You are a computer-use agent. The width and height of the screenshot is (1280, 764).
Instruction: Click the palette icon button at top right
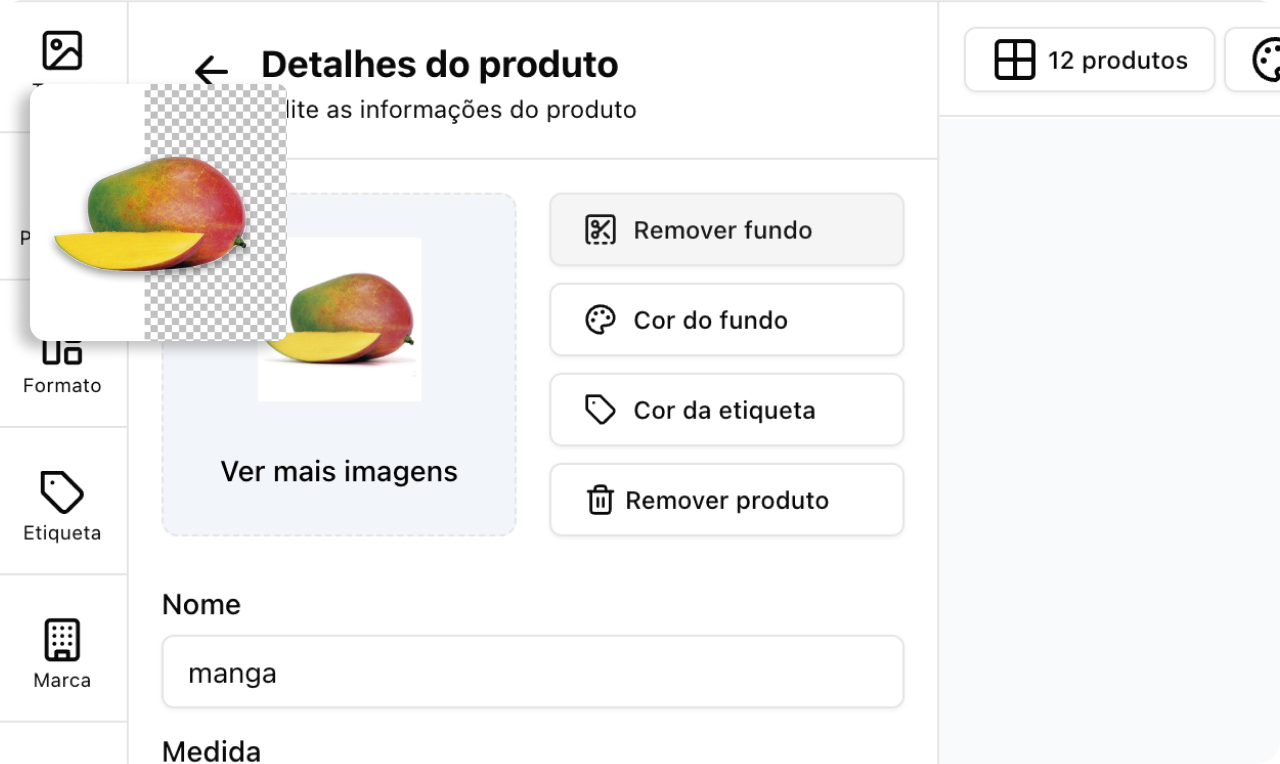pyautogui.click(x=1264, y=60)
